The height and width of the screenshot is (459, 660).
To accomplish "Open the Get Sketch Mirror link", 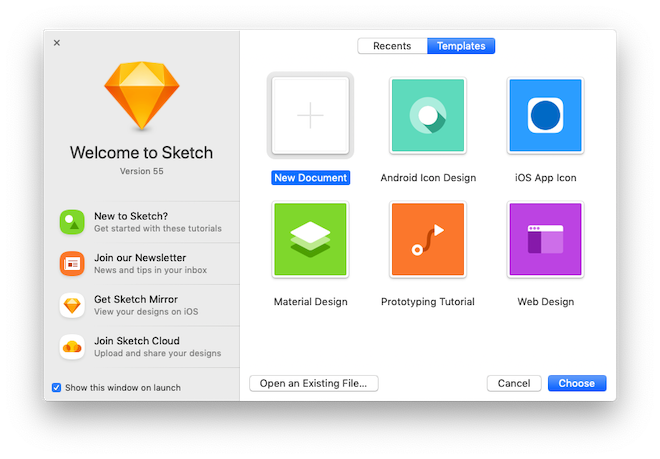I will coord(136,300).
